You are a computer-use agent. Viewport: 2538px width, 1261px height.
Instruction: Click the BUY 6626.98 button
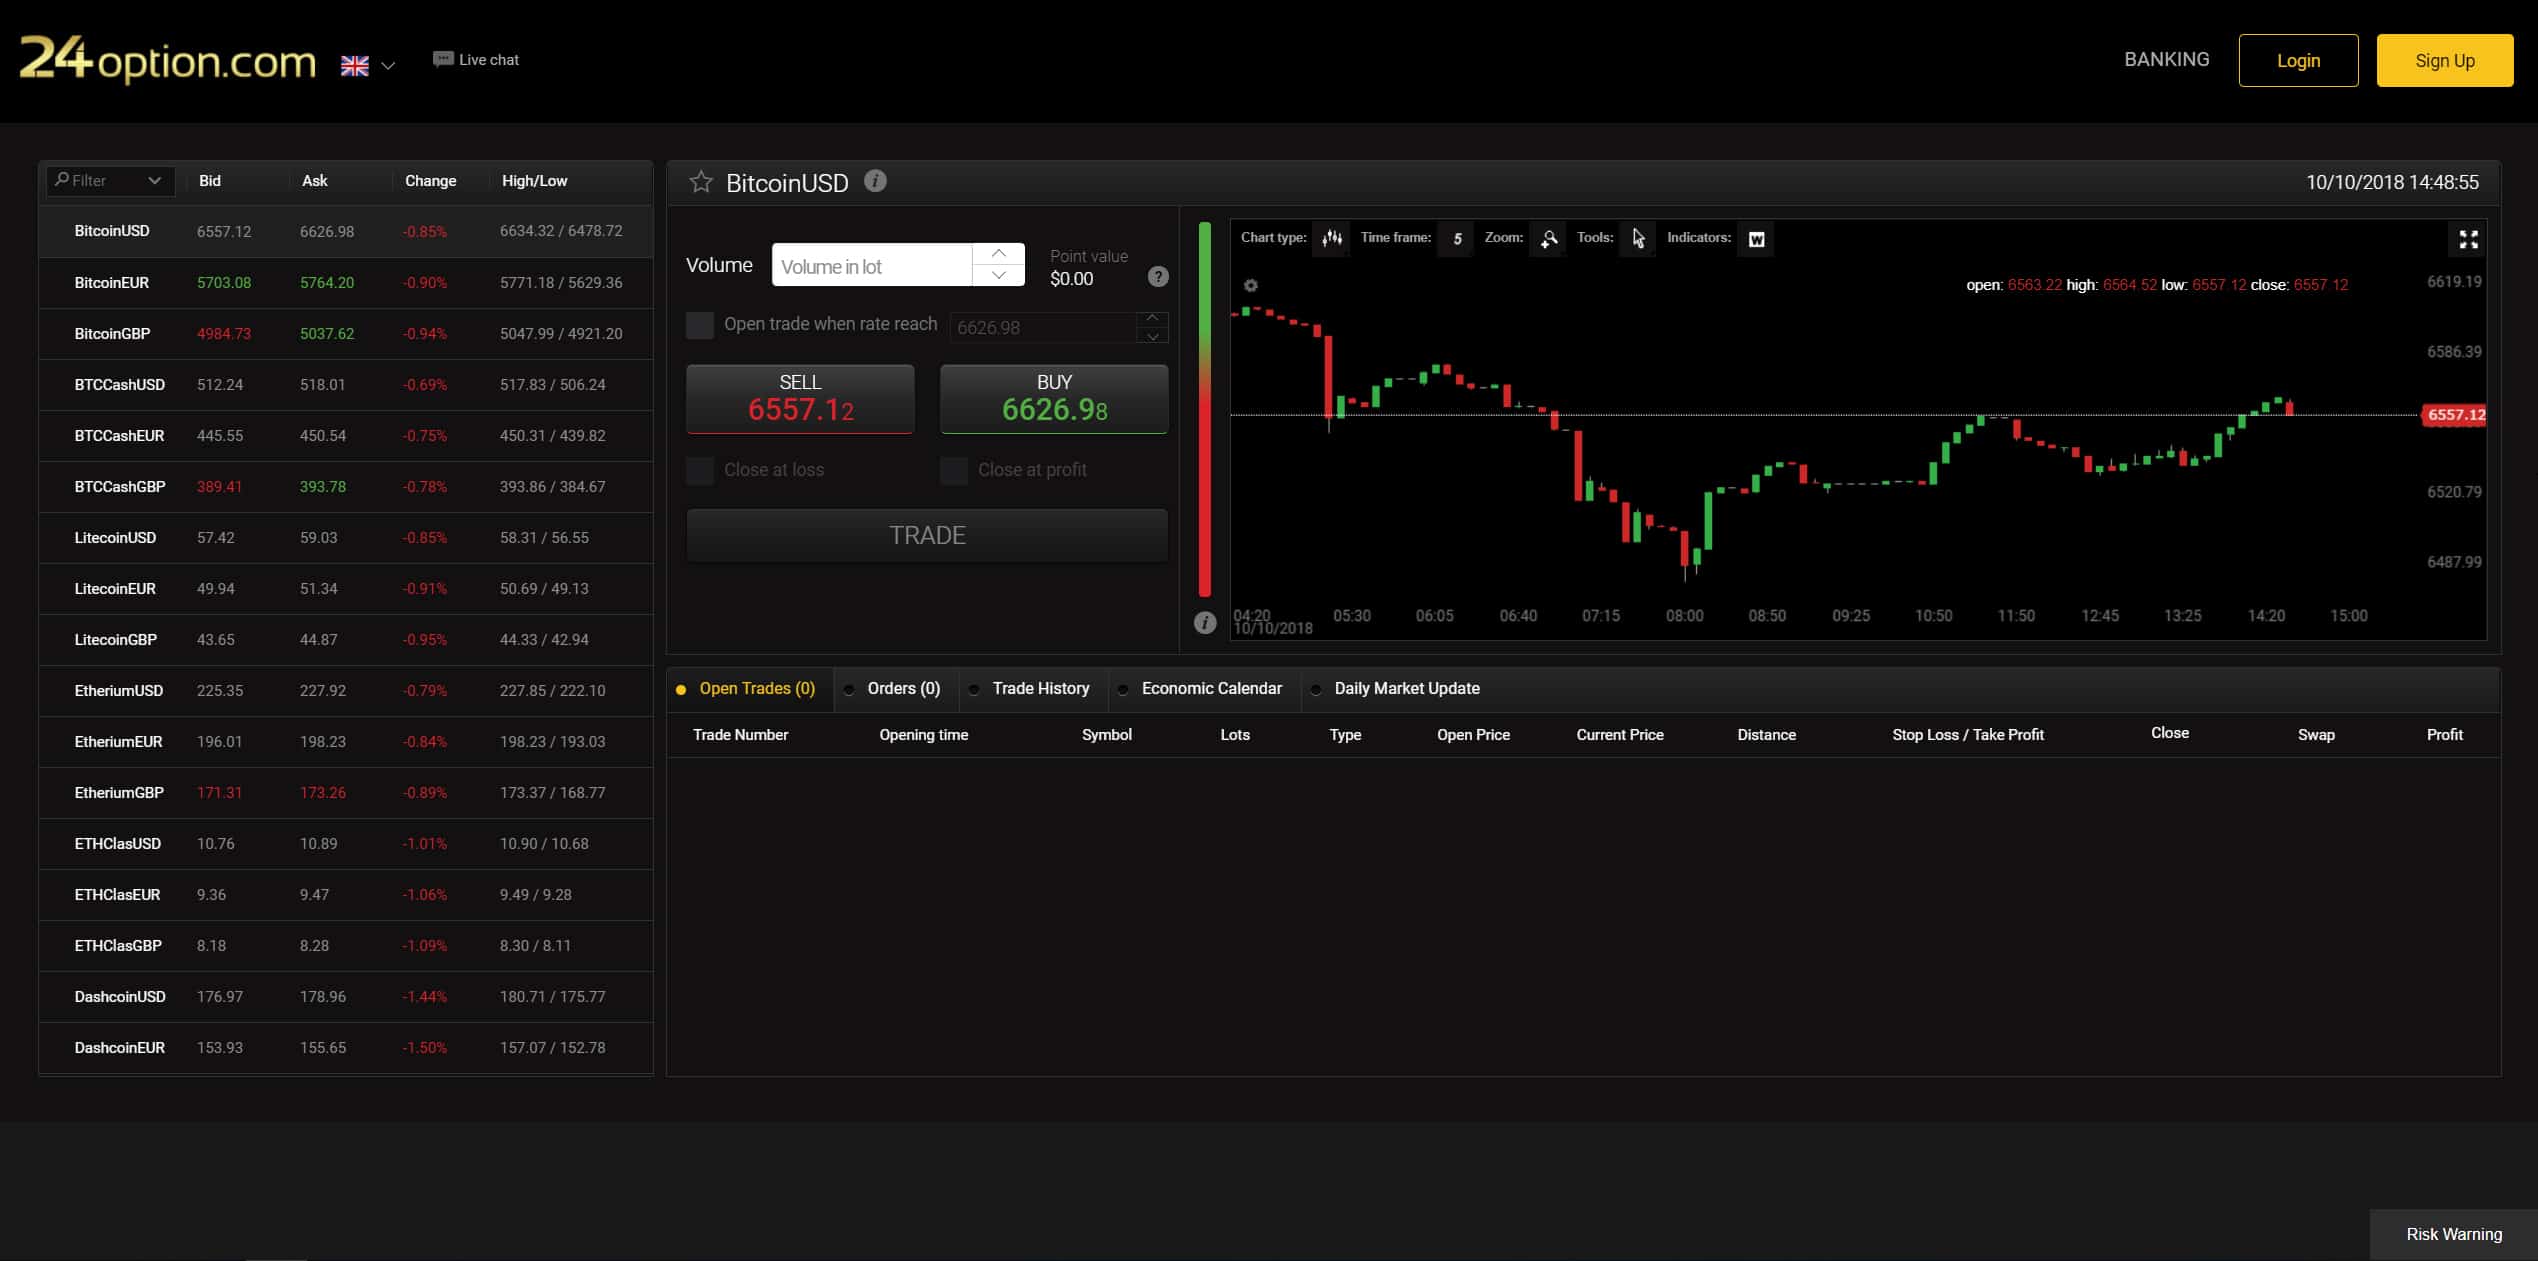1054,399
